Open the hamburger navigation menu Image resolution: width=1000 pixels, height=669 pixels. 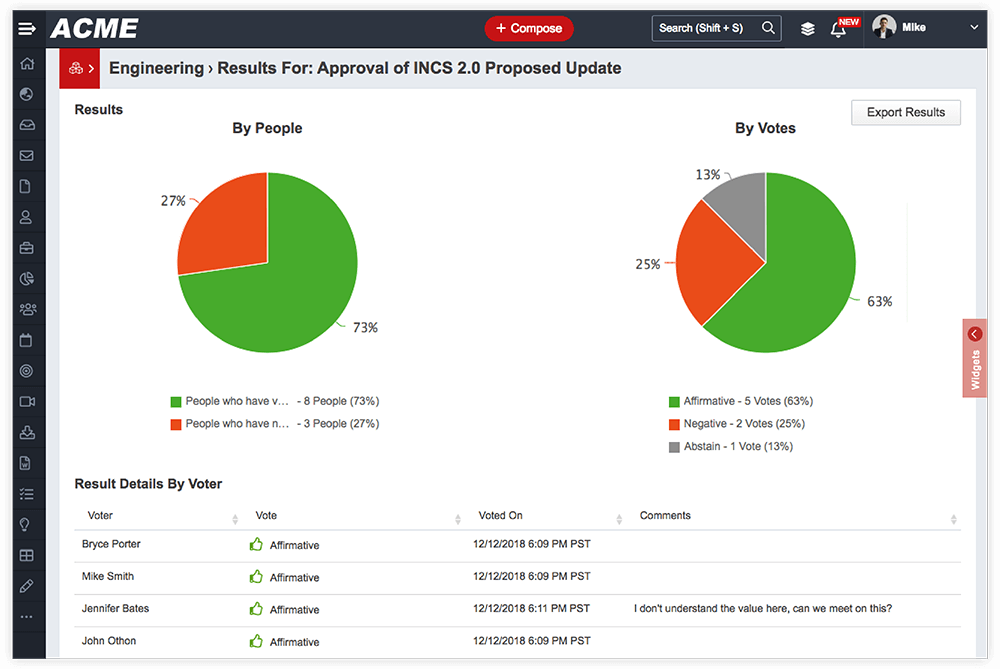pos(27,28)
